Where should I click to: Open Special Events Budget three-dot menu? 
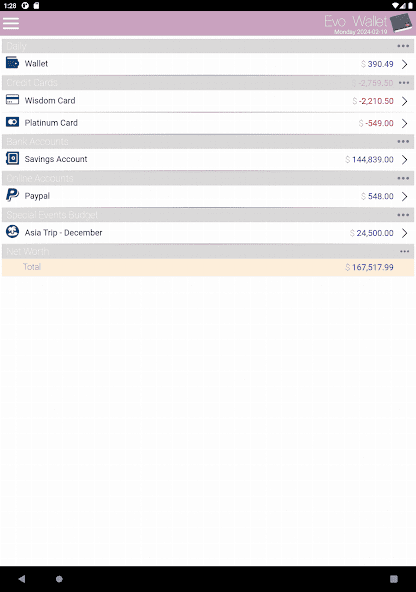coord(403,215)
